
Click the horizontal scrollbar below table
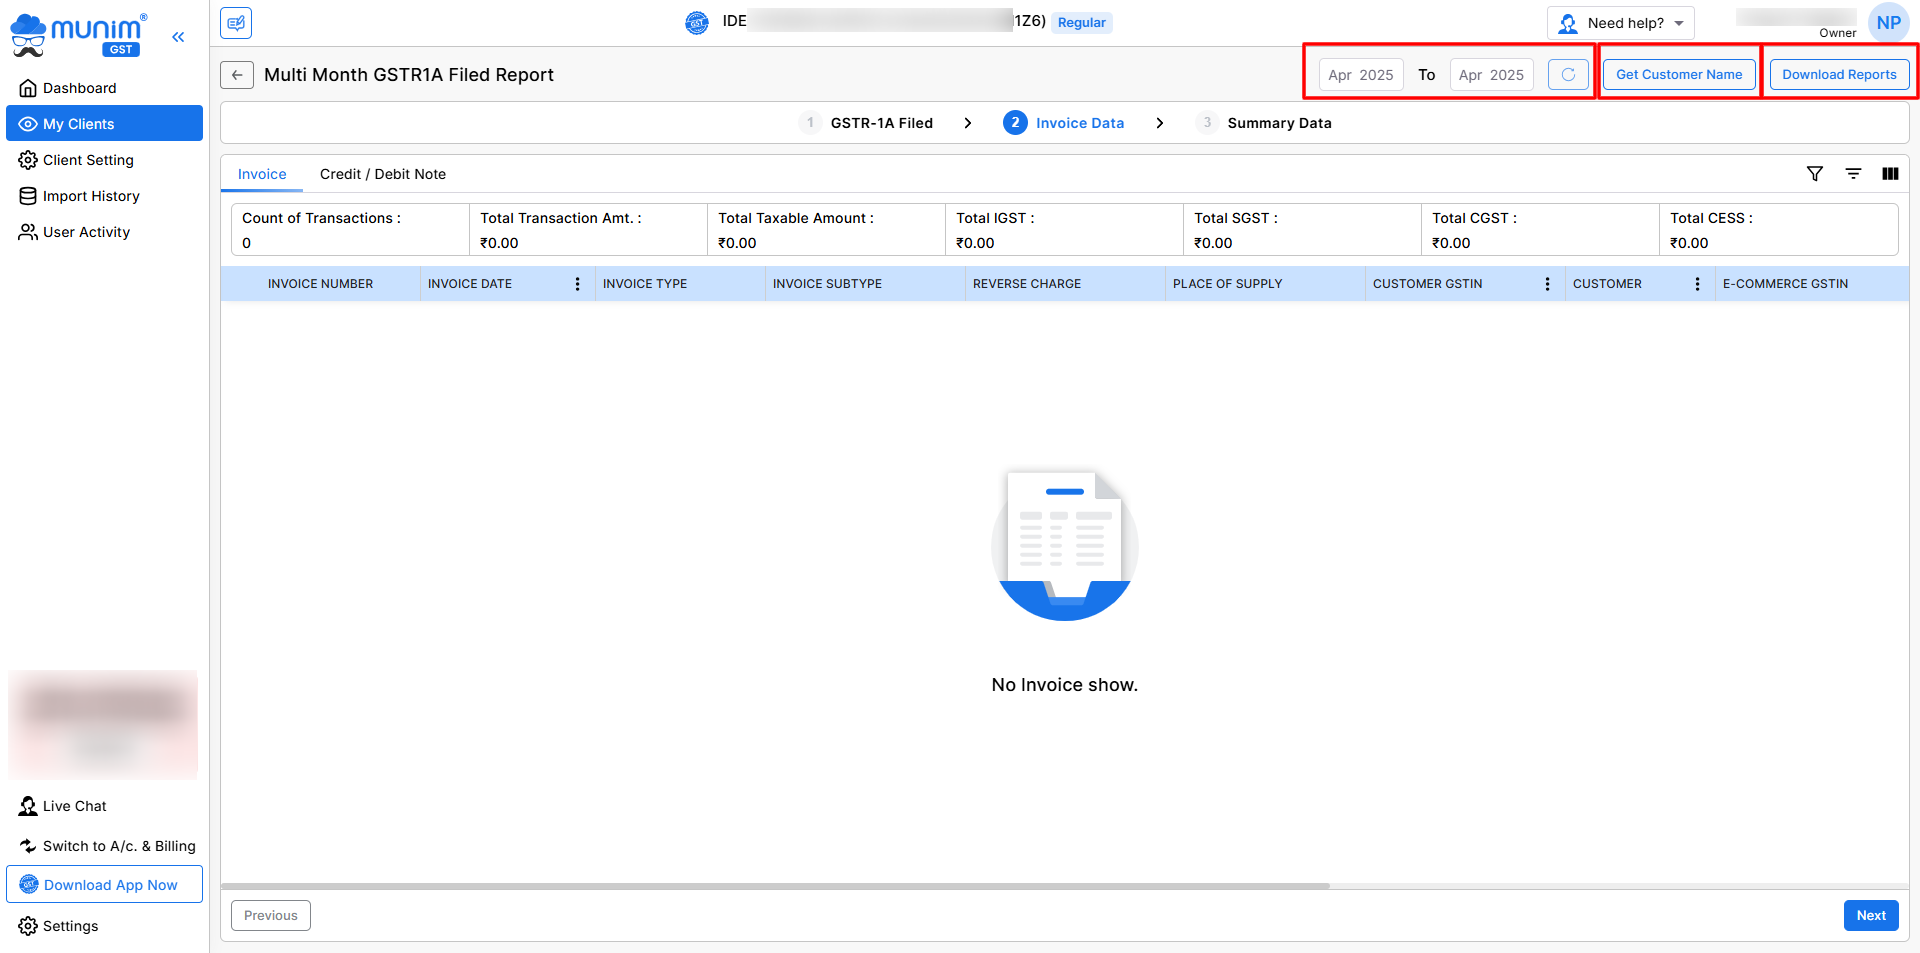click(775, 886)
